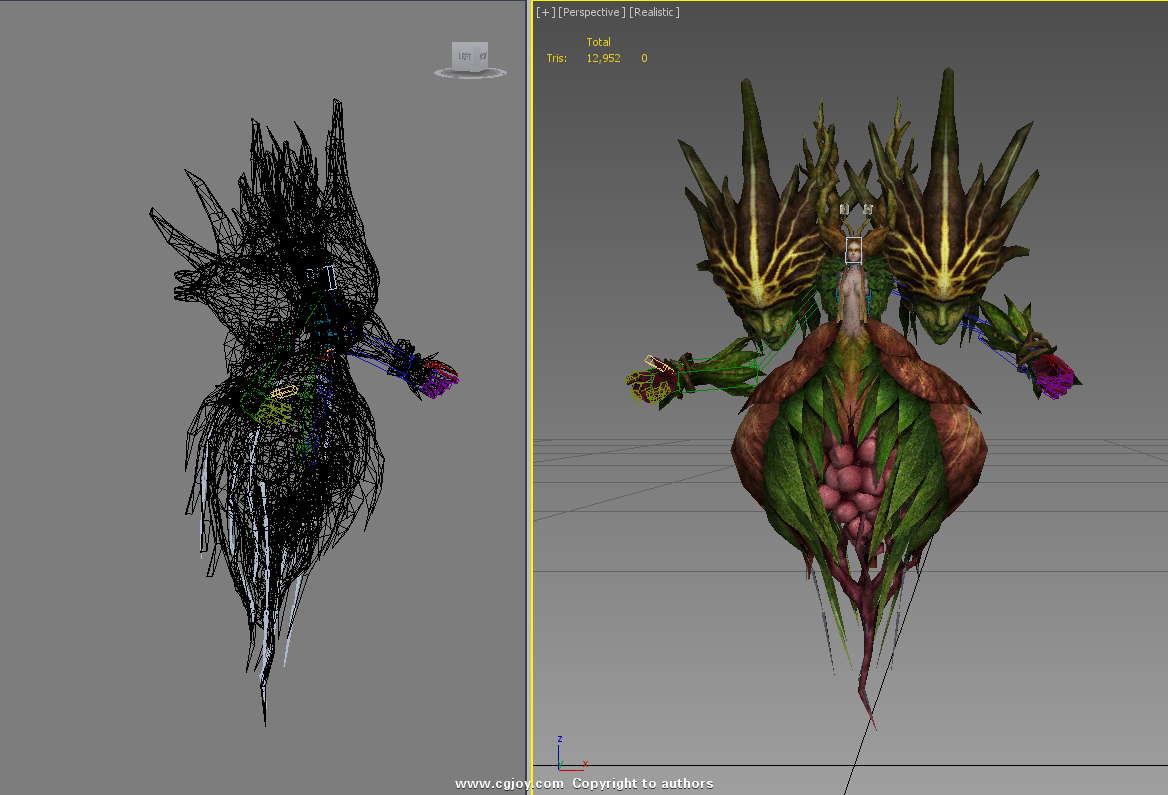Click the Copyright to authors text

[643, 784]
